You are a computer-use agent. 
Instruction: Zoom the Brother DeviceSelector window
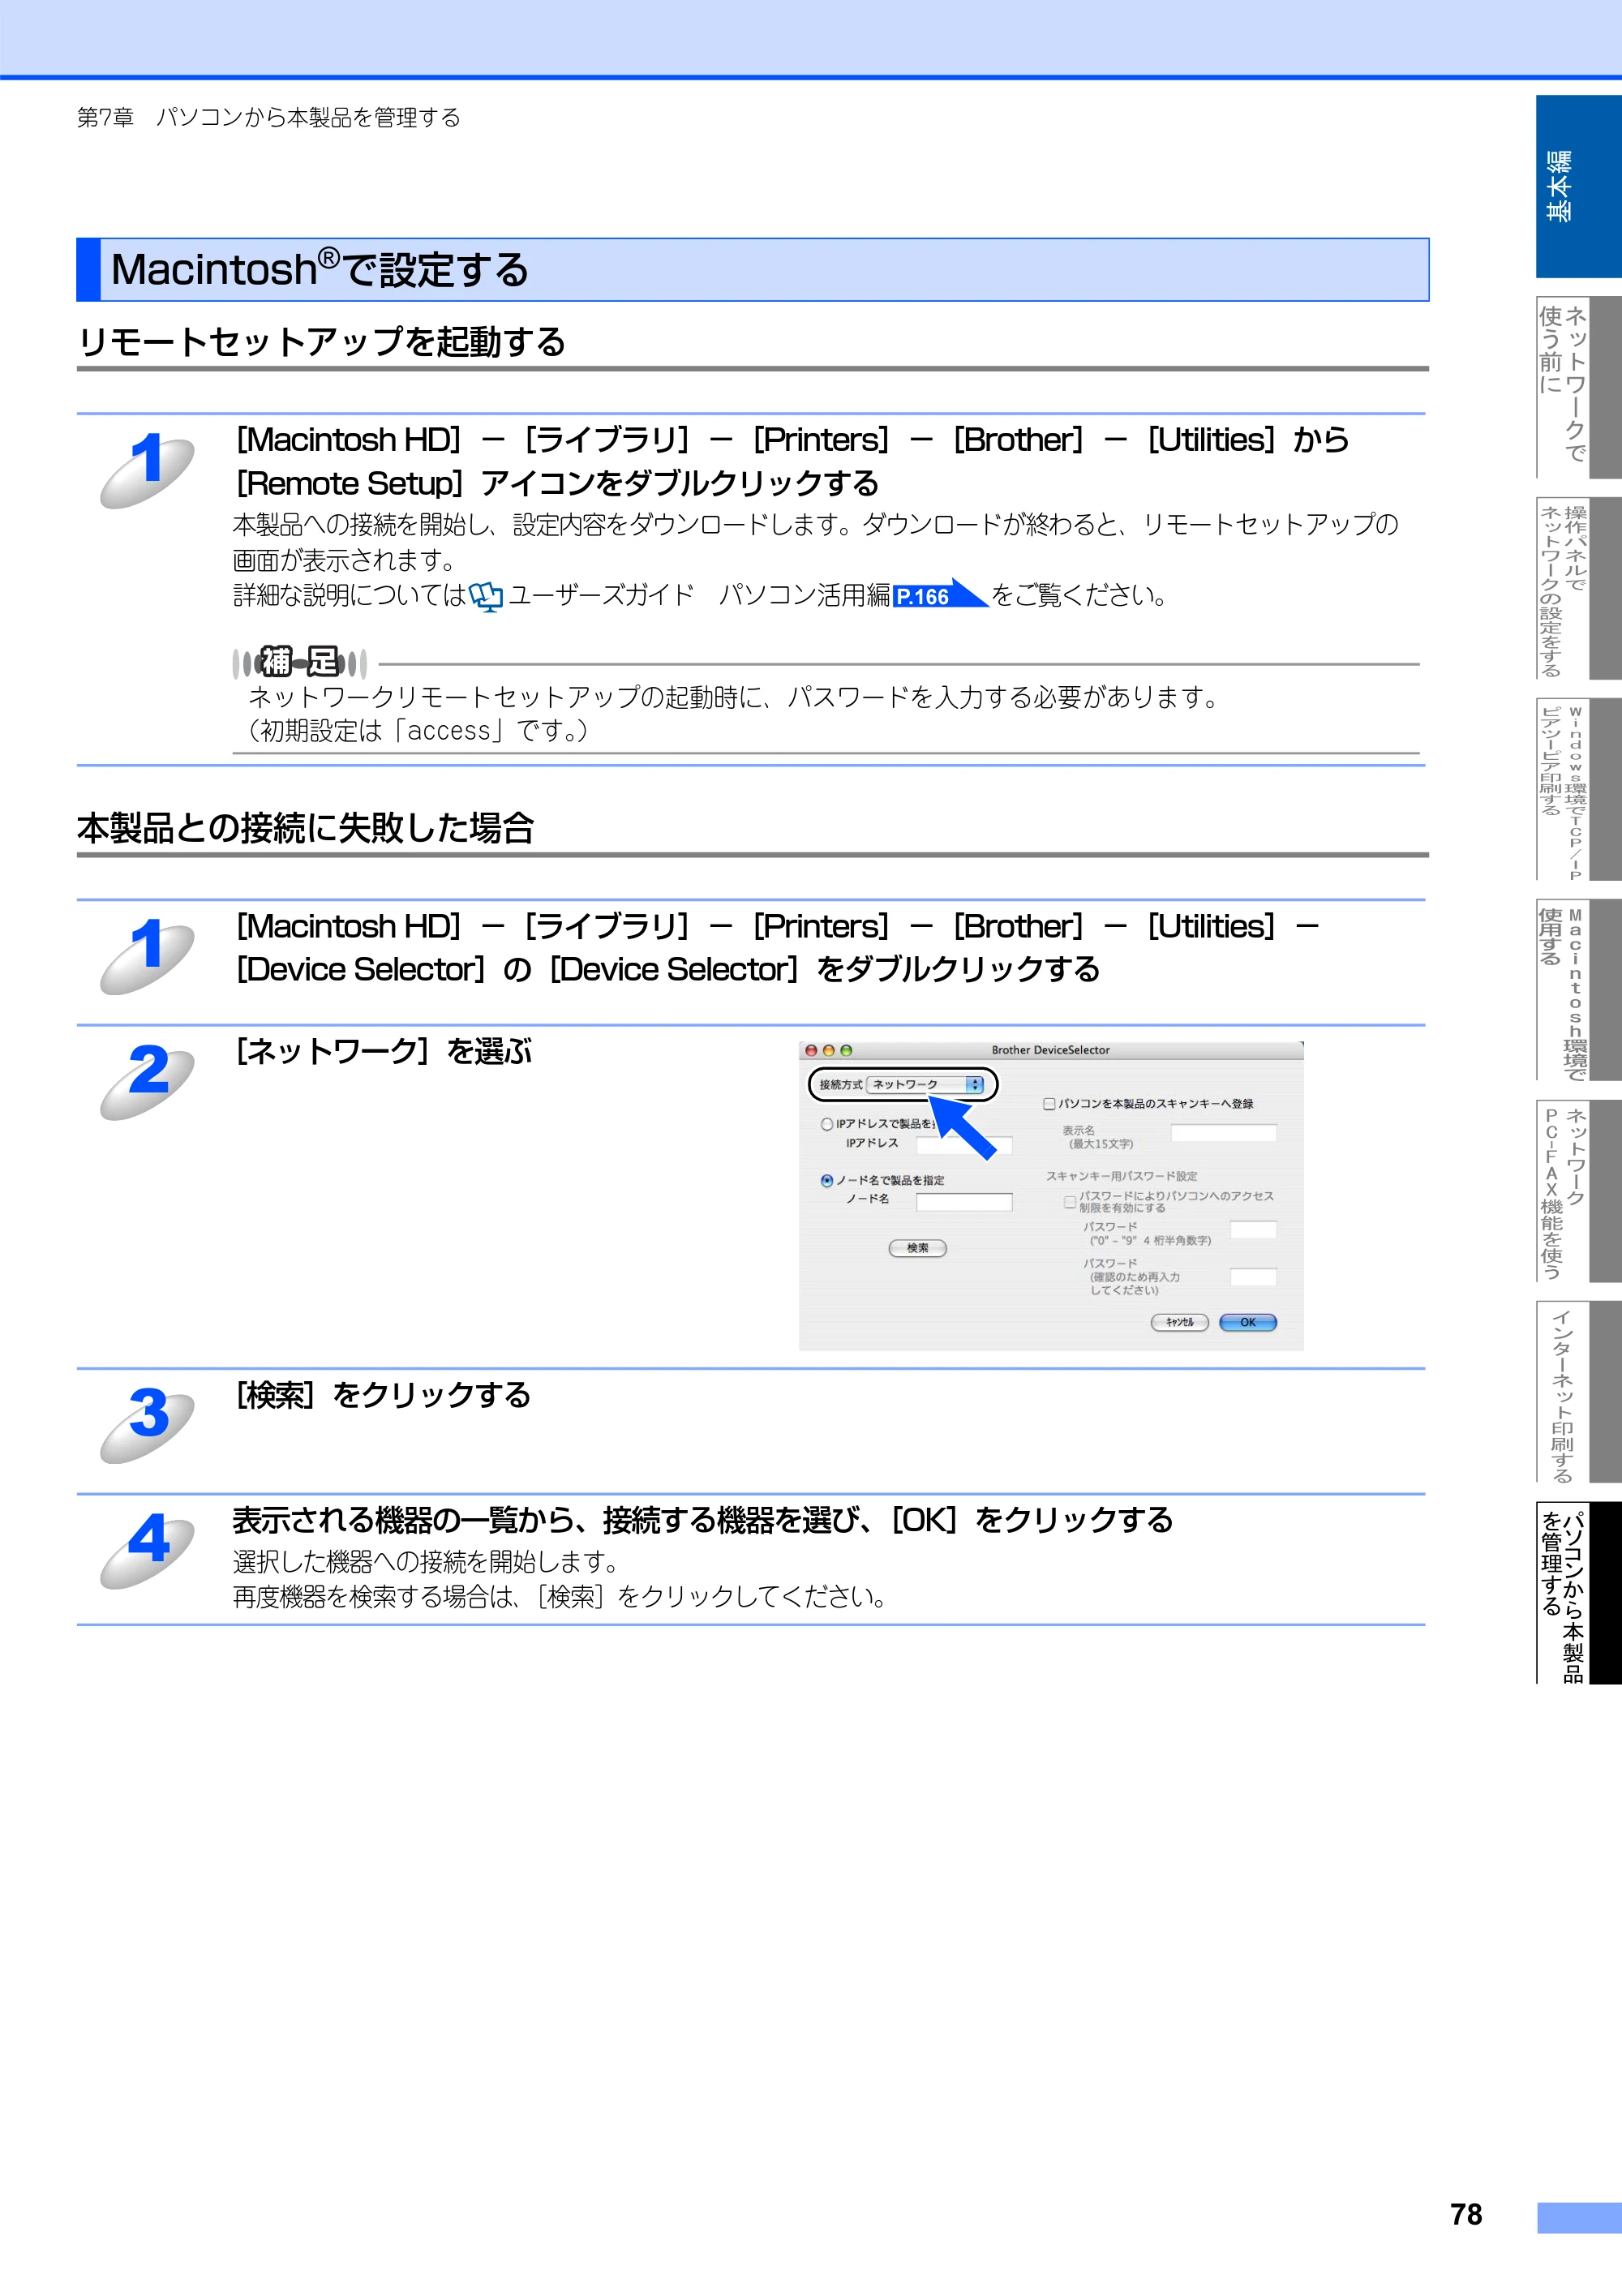pyautogui.click(x=846, y=1050)
